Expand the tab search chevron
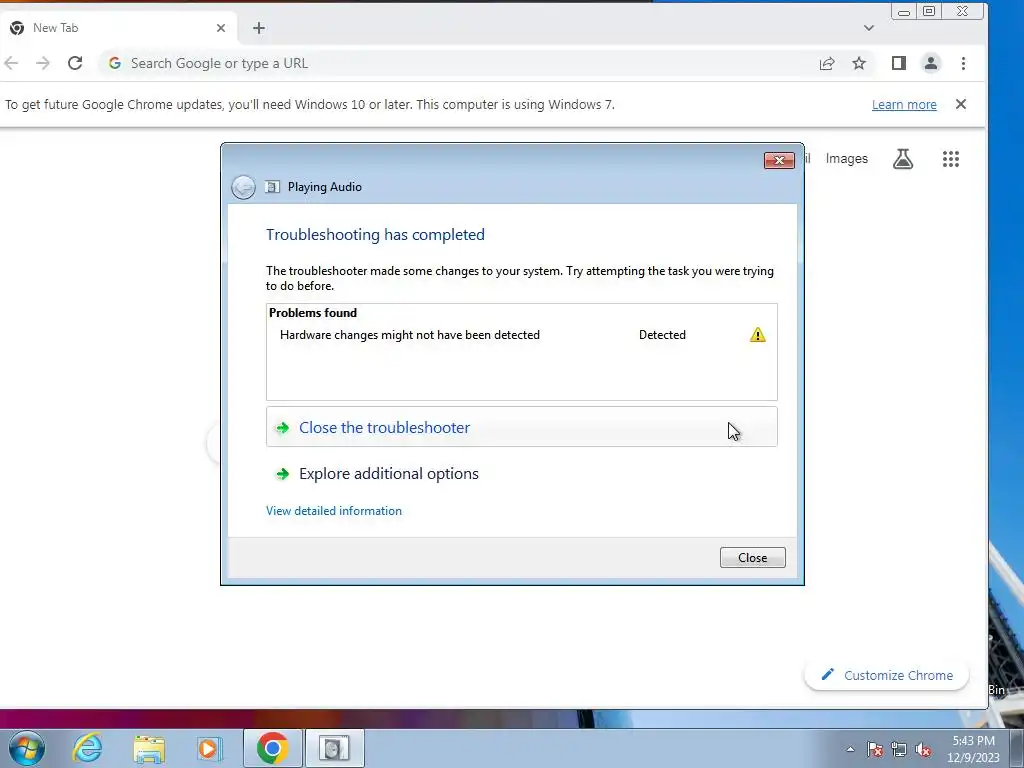The width and height of the screenshot is (1024, 768). [869, 28]
